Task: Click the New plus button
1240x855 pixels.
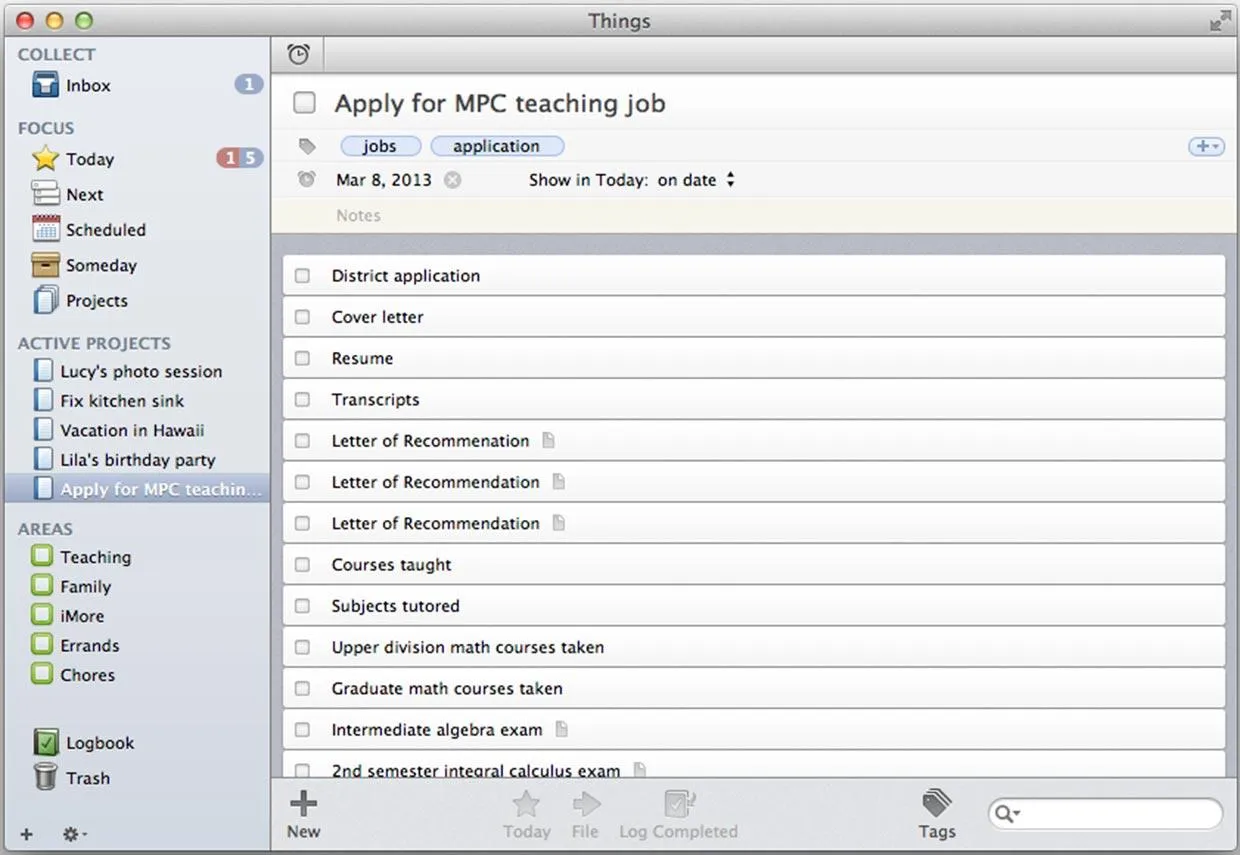Action: point(303,814)
